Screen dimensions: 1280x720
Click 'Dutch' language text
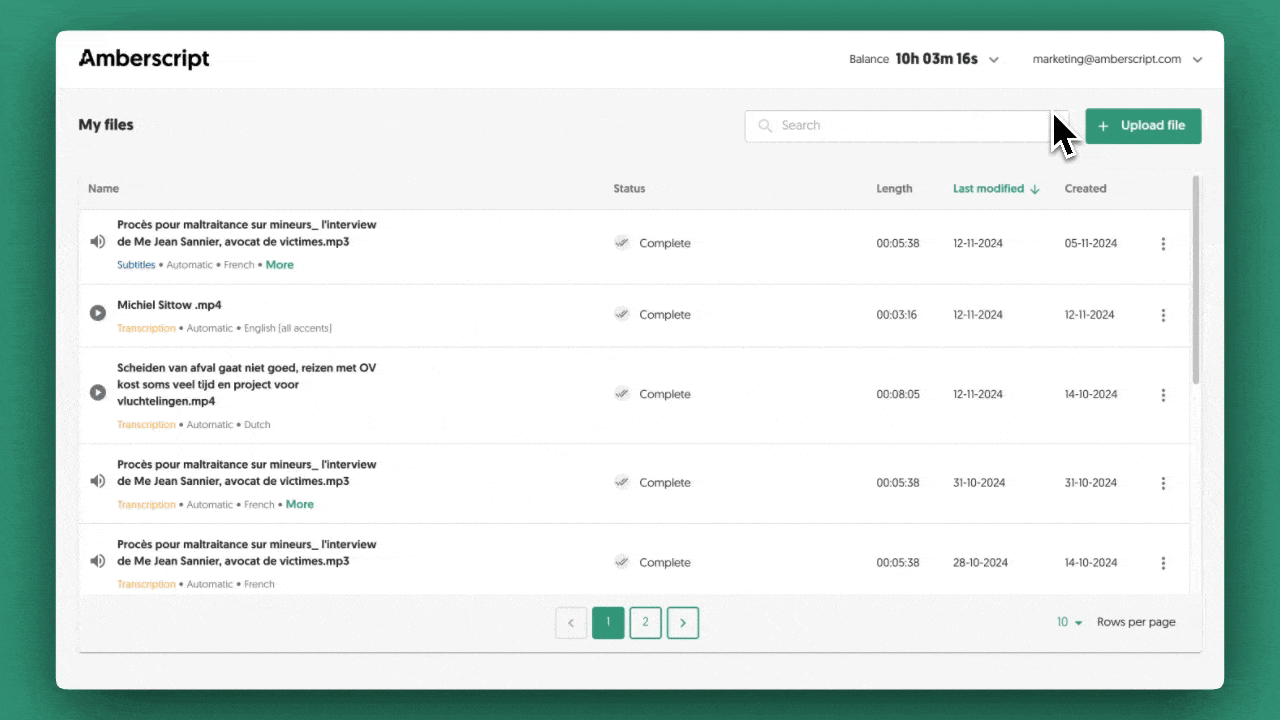pos(258,424)
